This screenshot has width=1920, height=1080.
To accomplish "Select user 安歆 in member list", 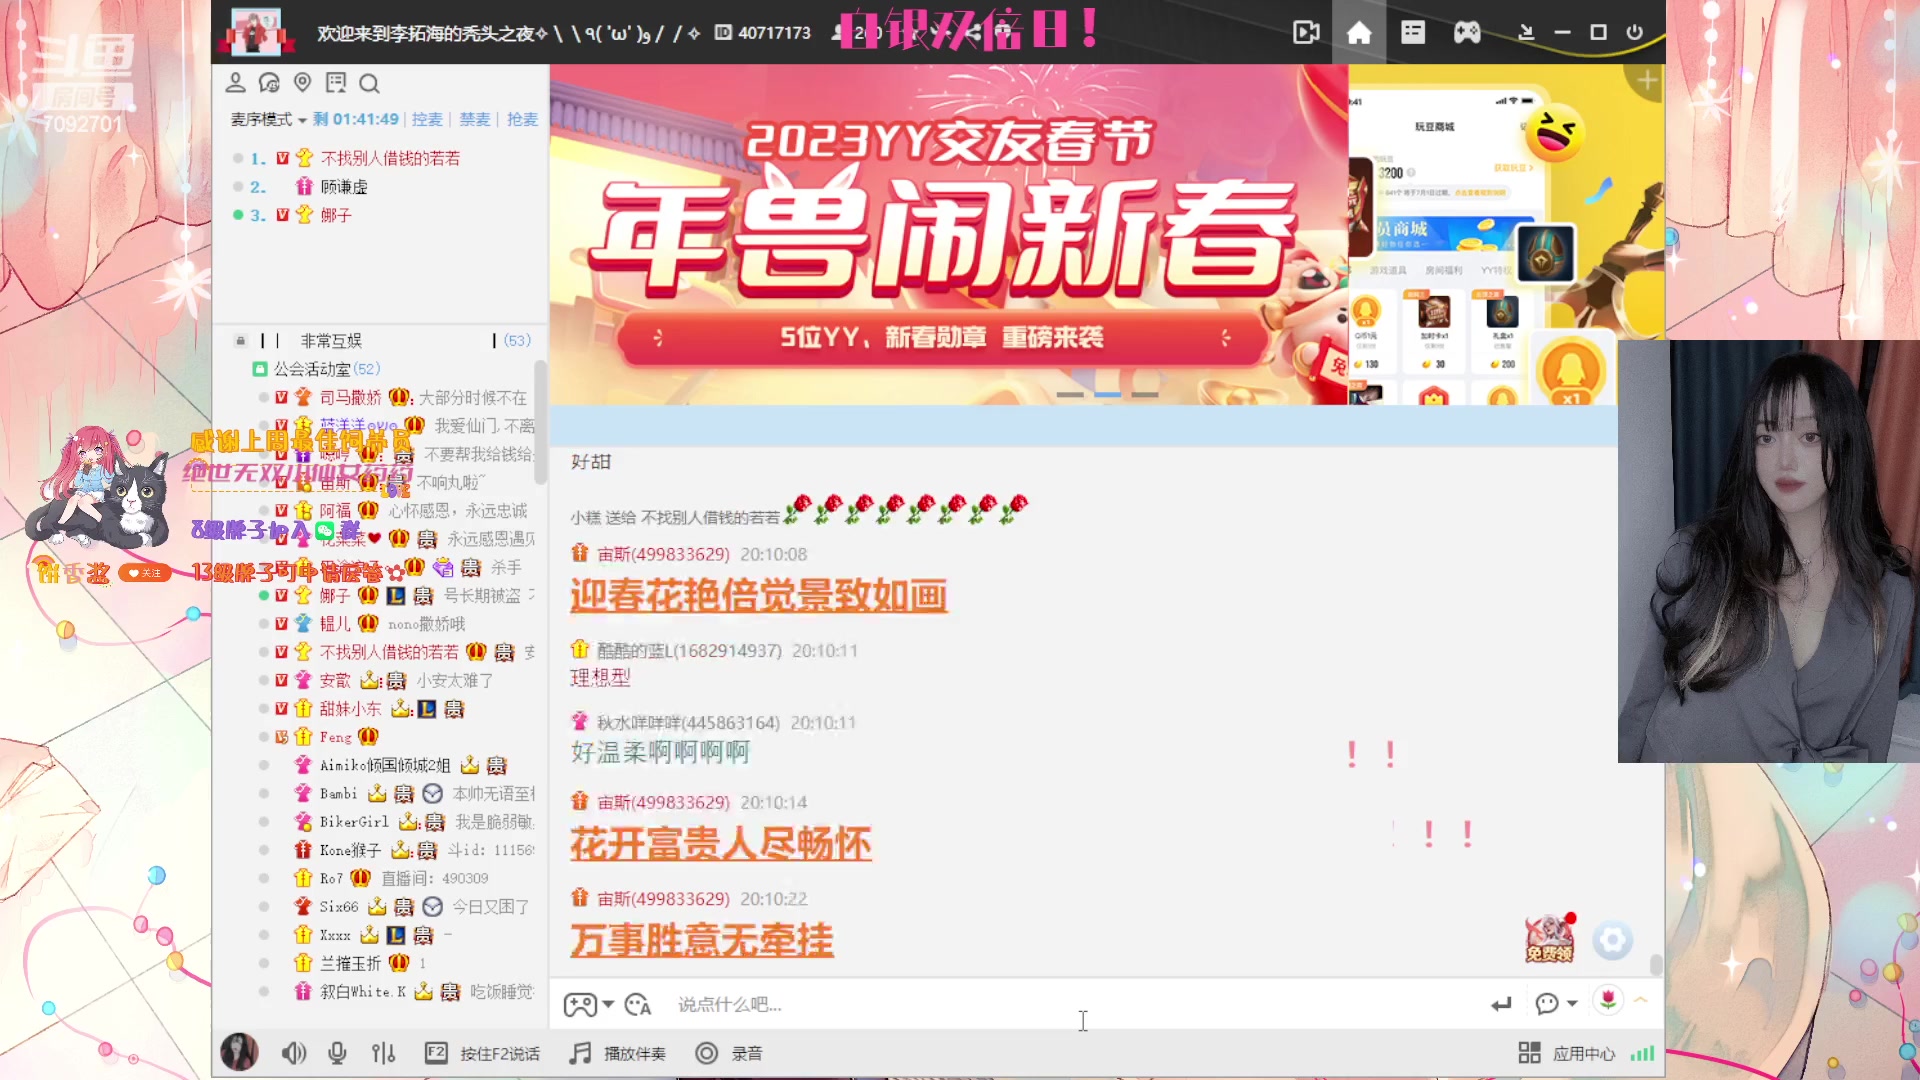I will pyautogui.click(x=335, y=681).
